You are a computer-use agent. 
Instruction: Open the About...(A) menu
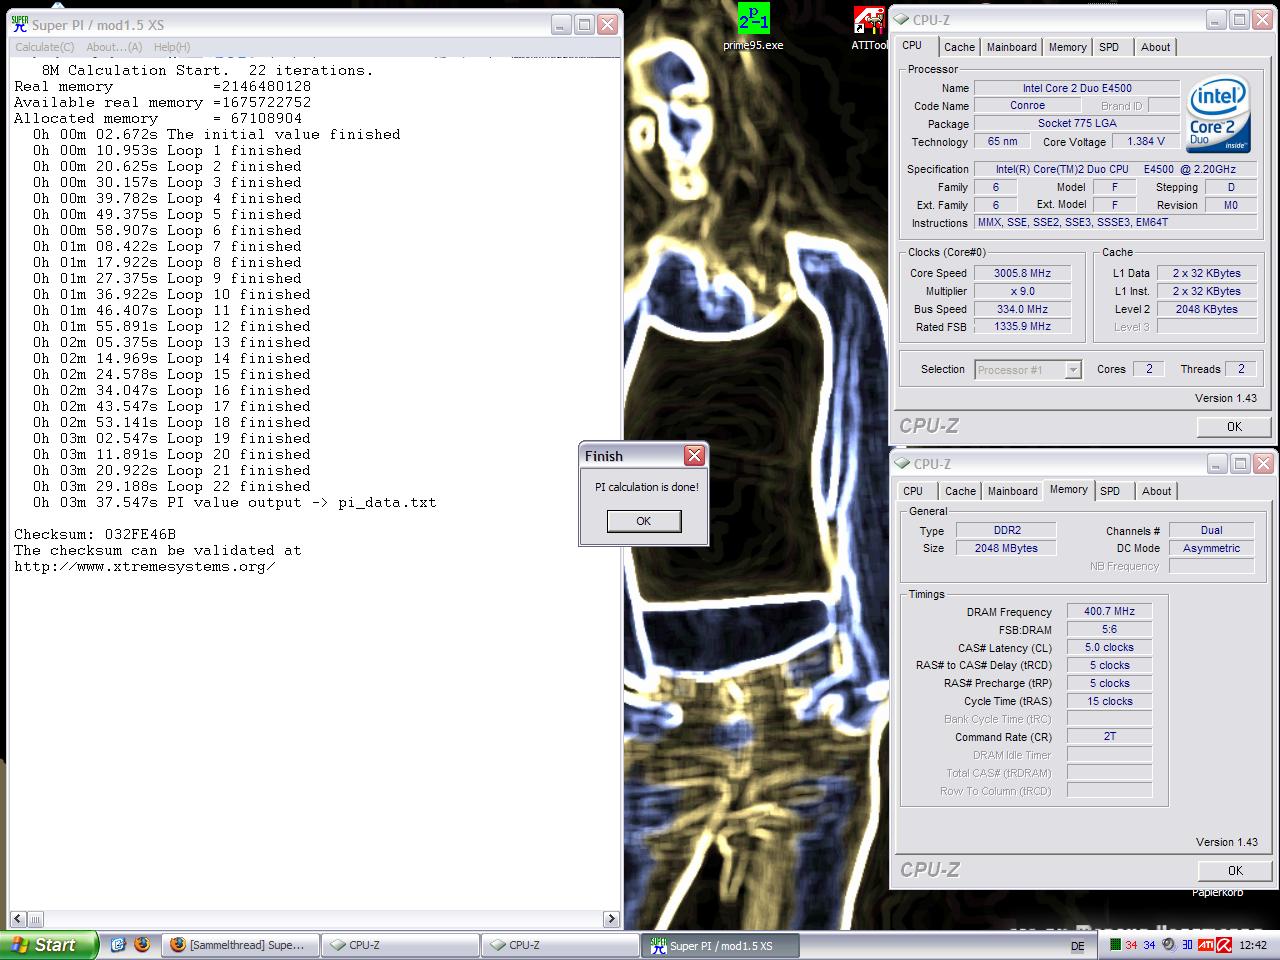(114, 47)
